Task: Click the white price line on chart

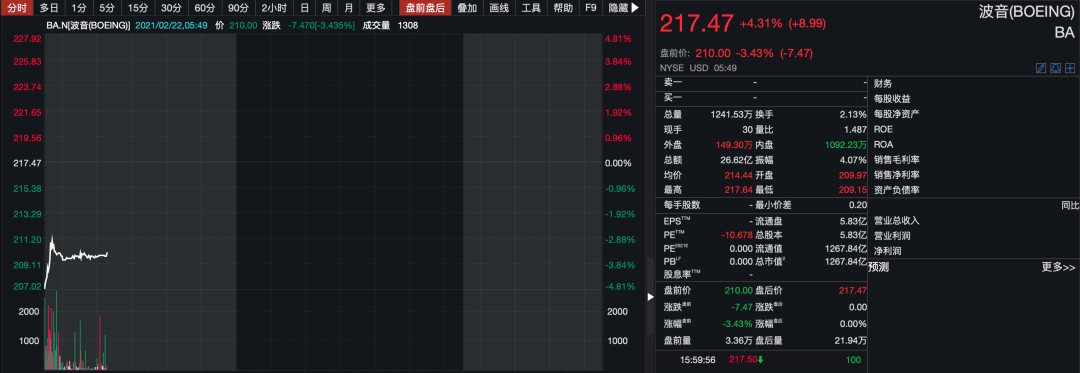Action: point(83,257)
